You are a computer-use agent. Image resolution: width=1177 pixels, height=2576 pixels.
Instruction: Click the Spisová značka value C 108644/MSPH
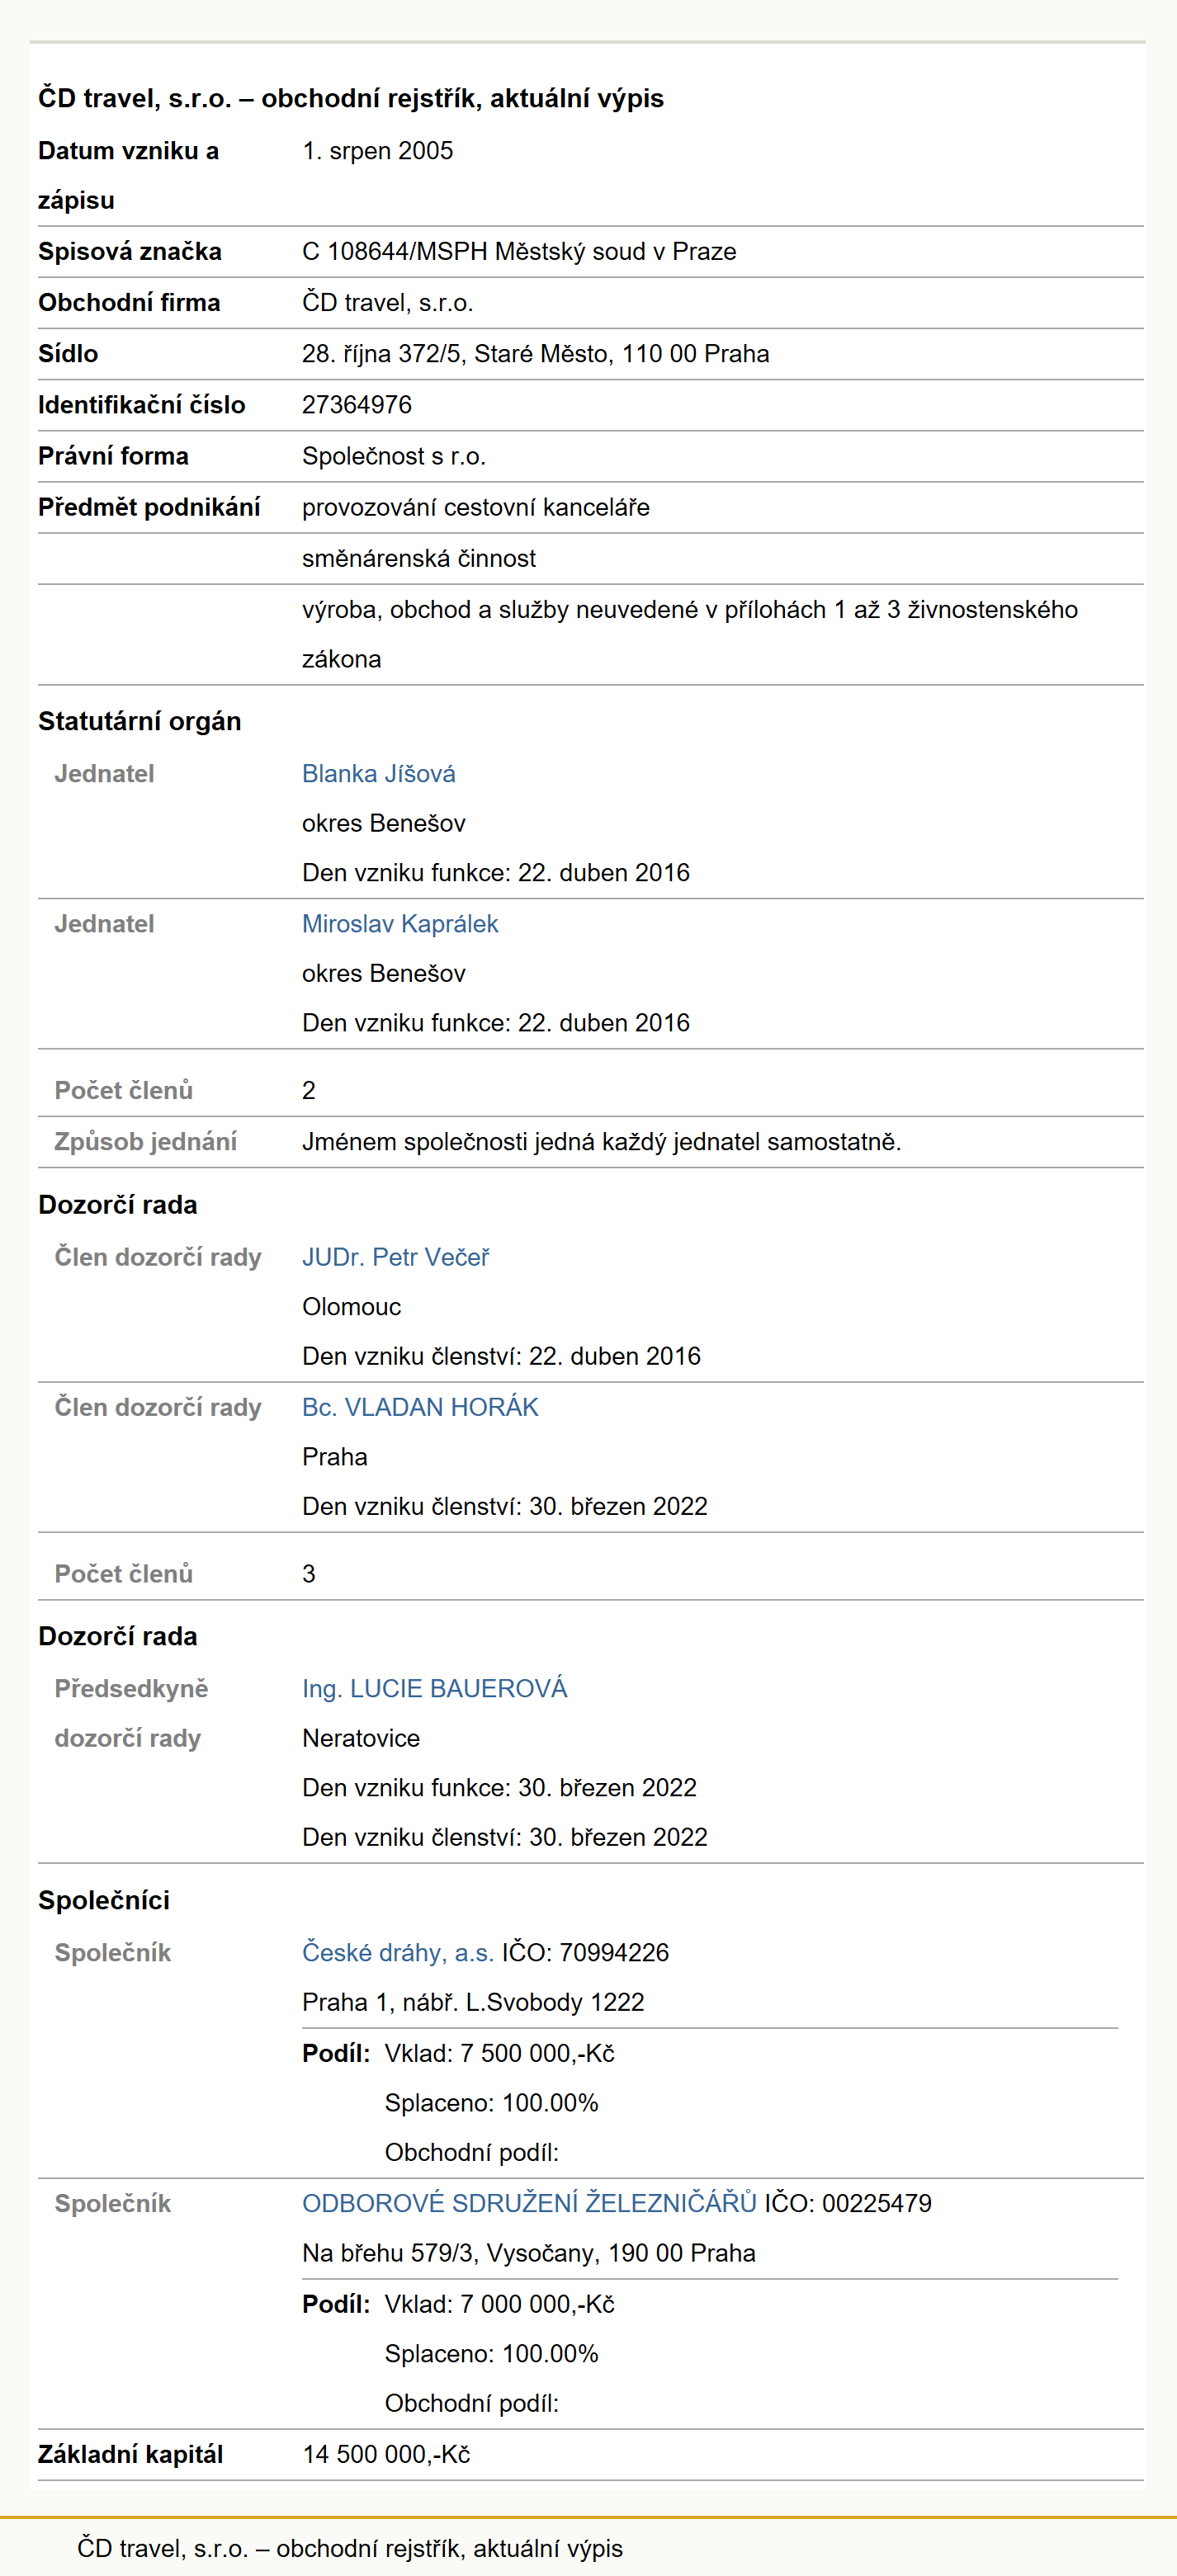pos(519,252)
